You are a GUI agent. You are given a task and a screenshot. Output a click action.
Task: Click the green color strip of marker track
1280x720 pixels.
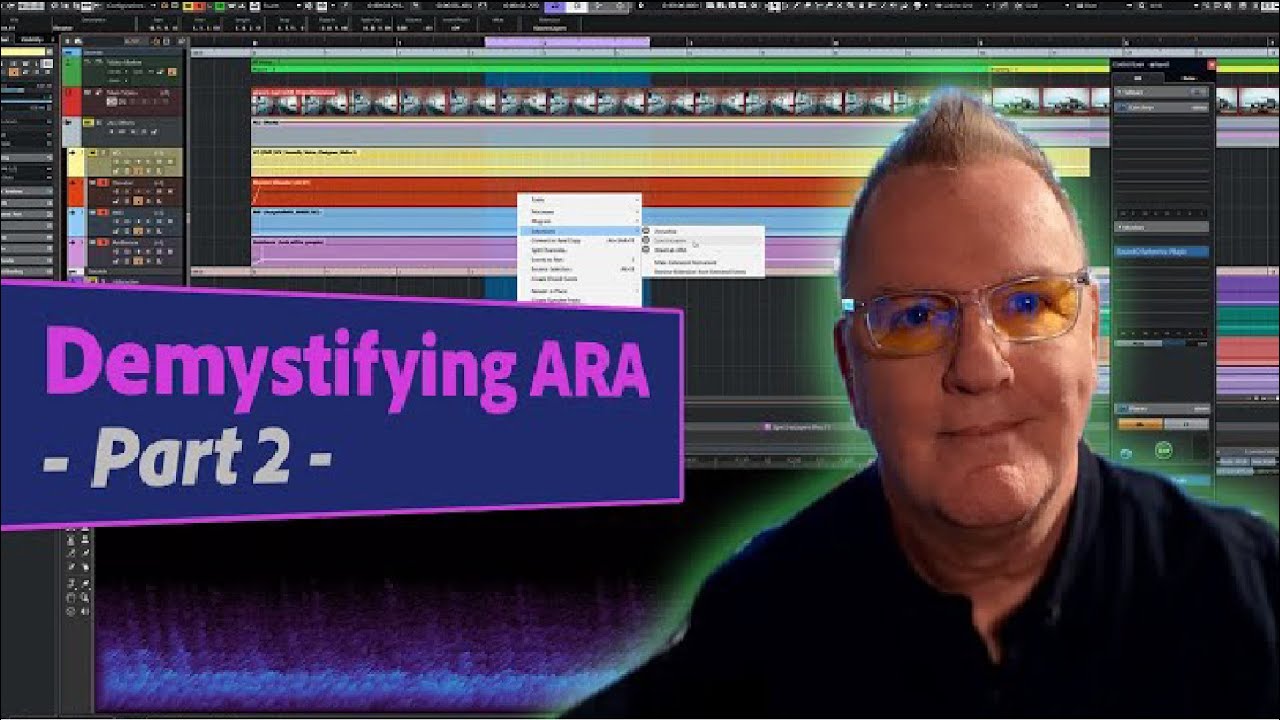pos(71,72)
